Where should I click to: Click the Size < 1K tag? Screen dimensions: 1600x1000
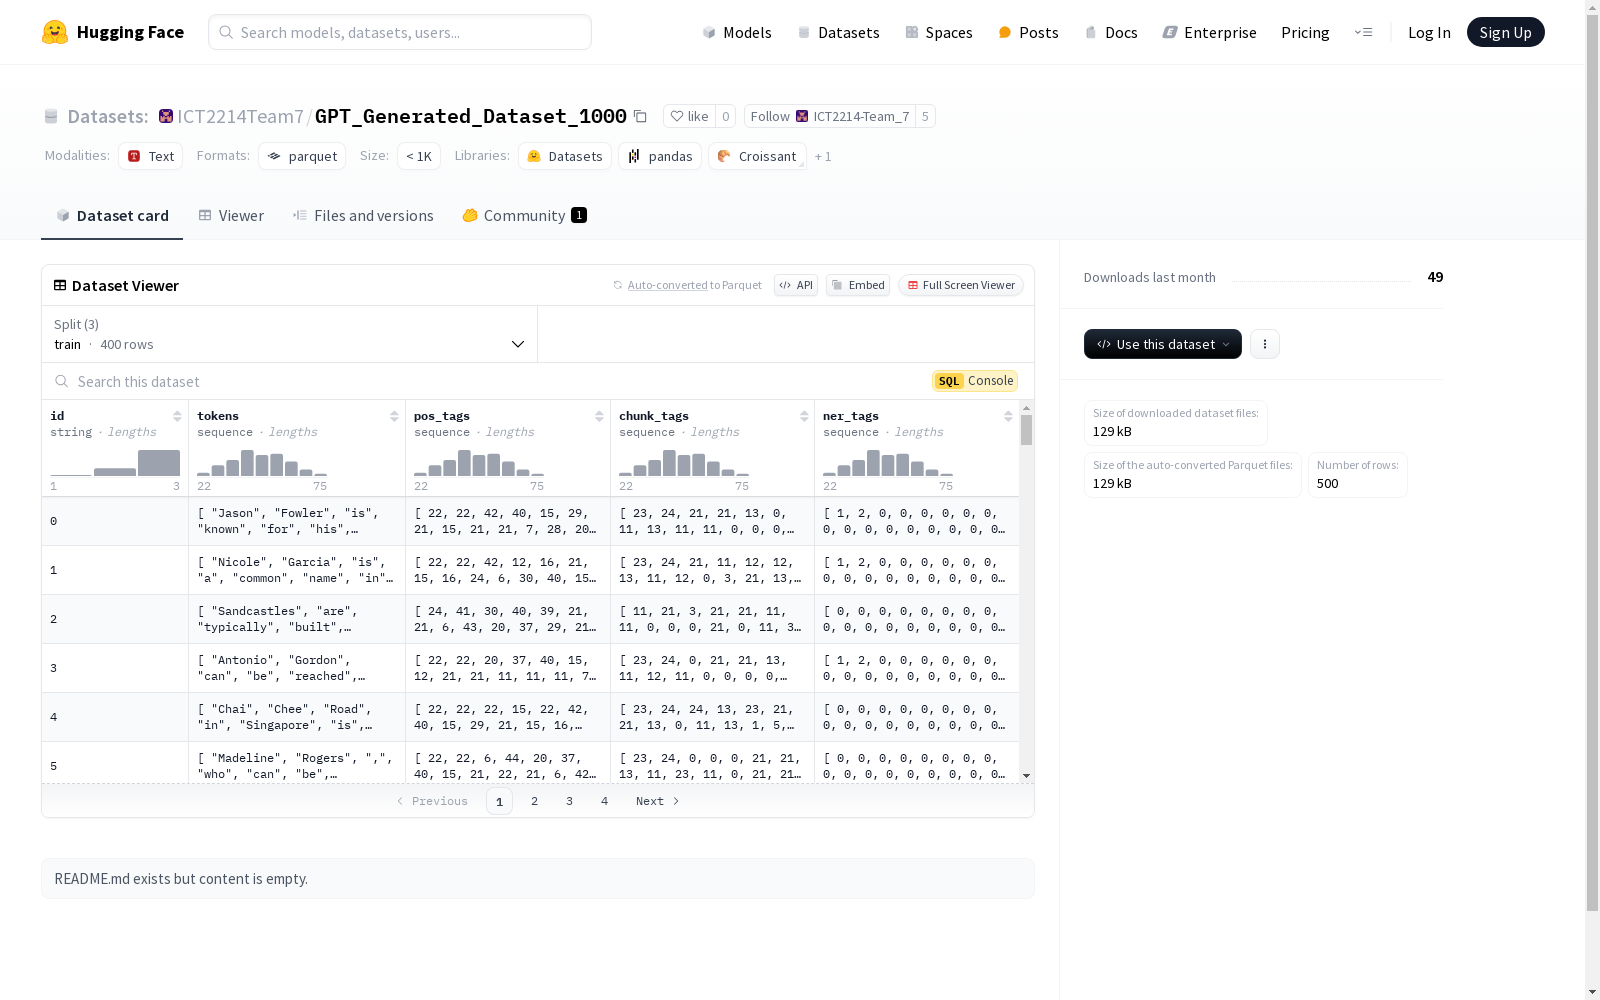pos(419,156)
